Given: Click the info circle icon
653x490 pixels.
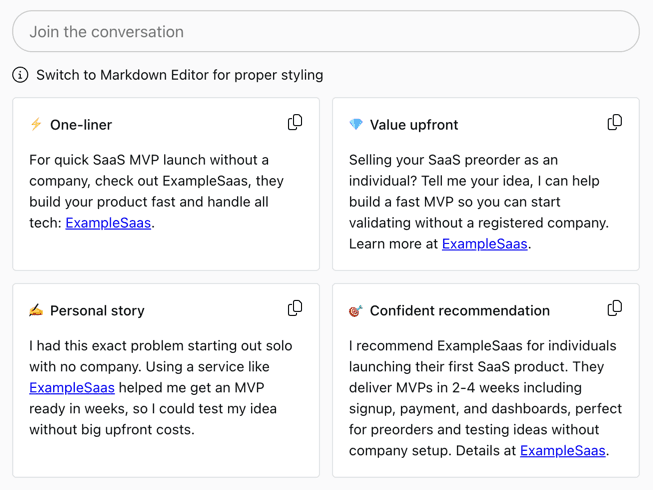Looking at the screenshot, I should click(x=20, y=75).
